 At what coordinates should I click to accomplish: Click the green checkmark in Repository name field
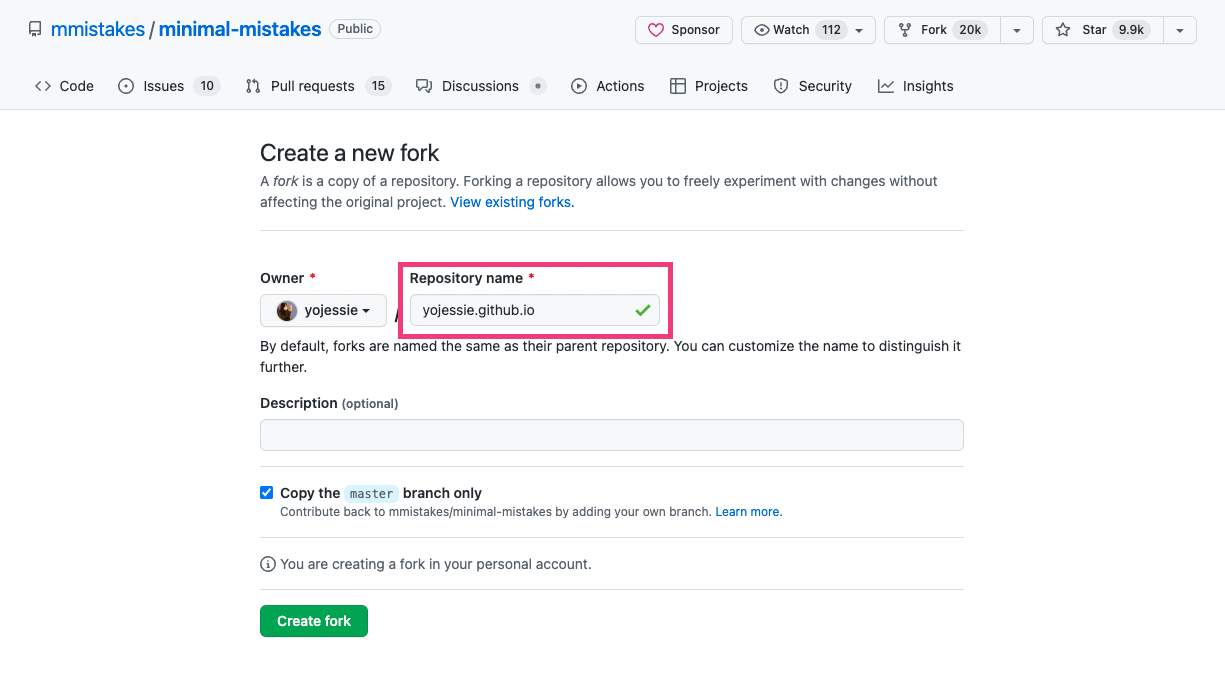[x=643, y=311]
